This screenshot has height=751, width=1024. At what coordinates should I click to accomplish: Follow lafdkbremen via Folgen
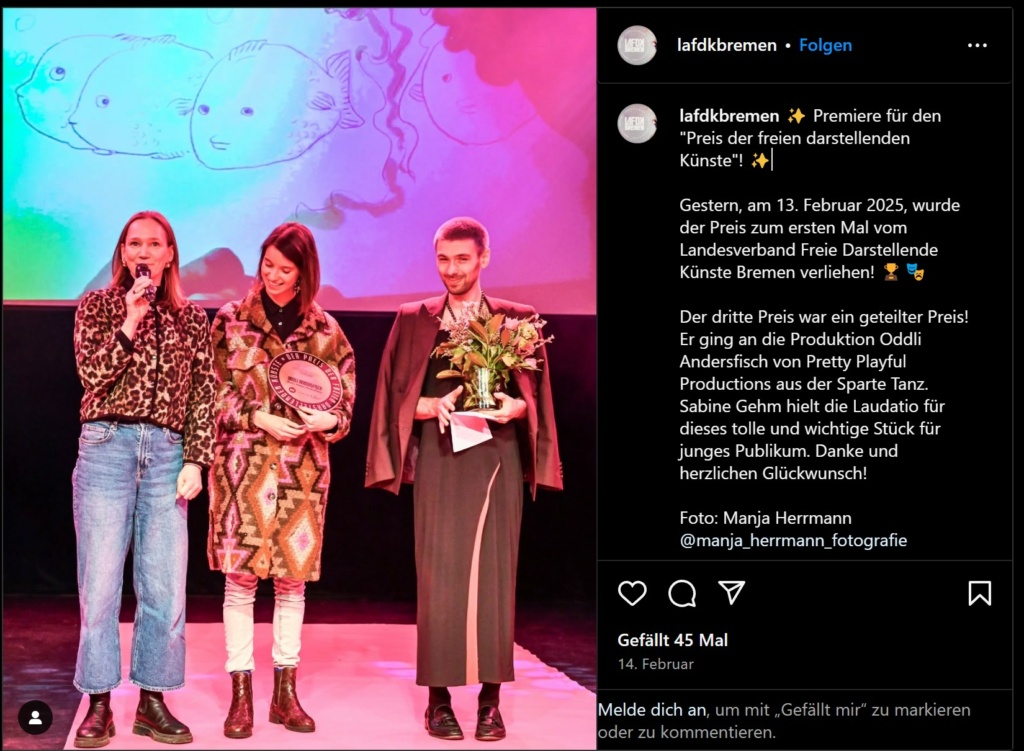click(825, 45)
